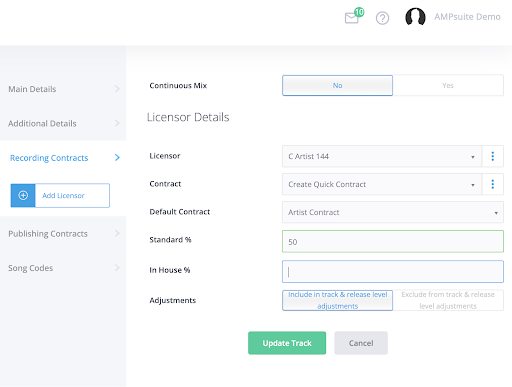The width and height of the screenshot is (512, 387).
Task: Expand the Default Contract dropdown
Action: tap(393, 212)
